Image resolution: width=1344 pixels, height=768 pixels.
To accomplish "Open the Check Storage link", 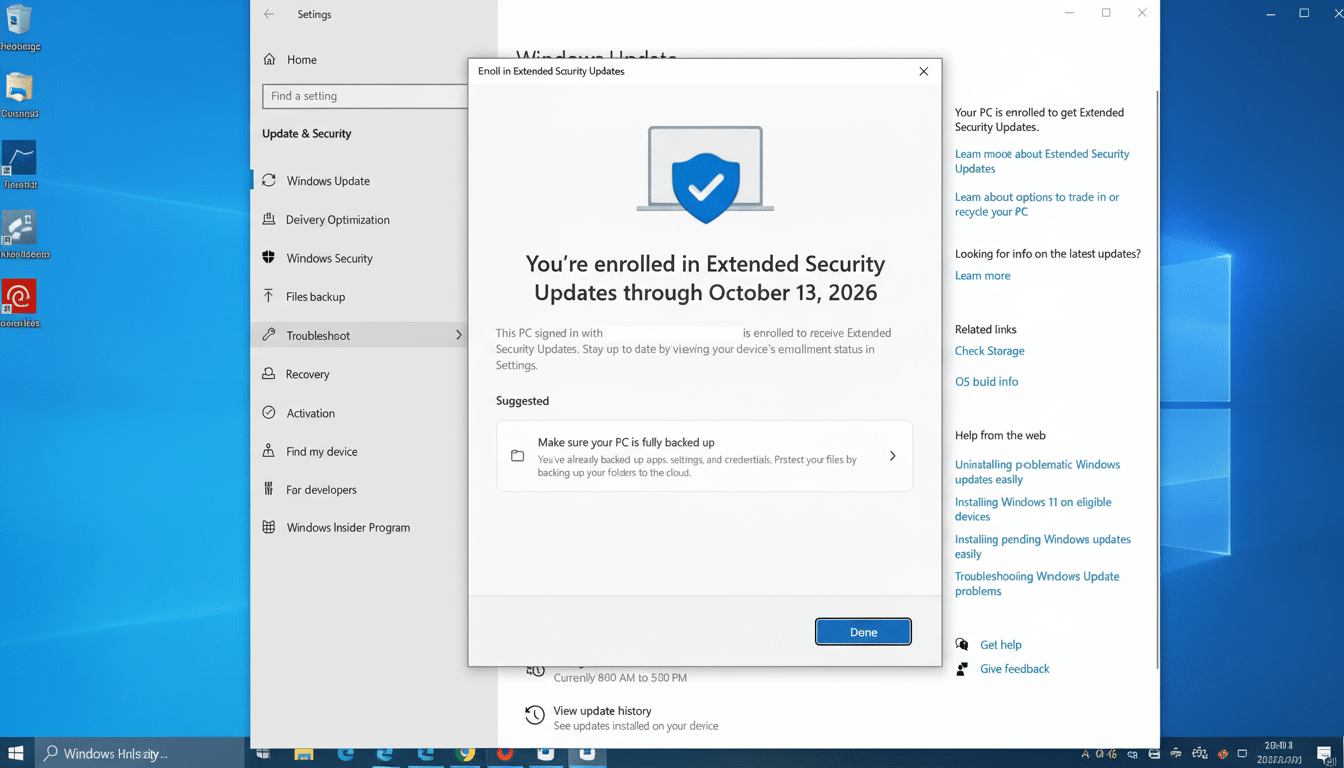I will click(989, 351).
